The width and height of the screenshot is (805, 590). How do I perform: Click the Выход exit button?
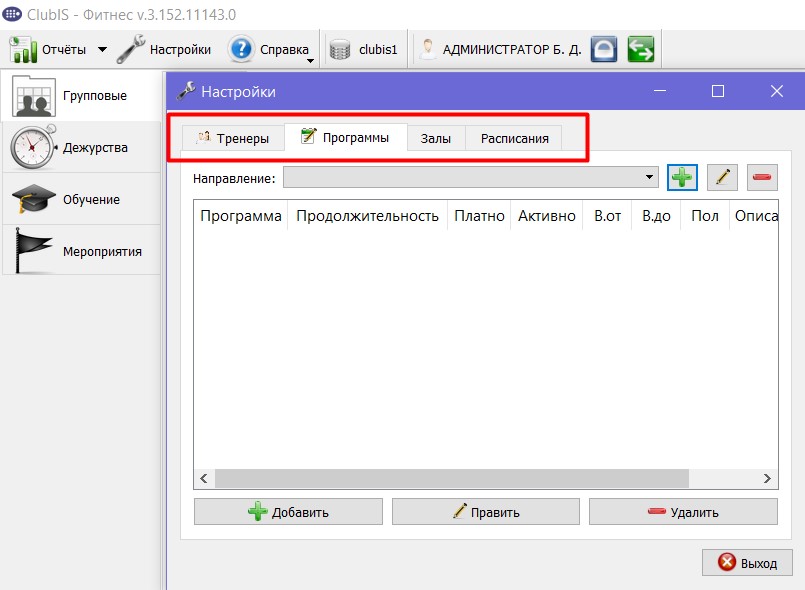(x=748, y=563)
